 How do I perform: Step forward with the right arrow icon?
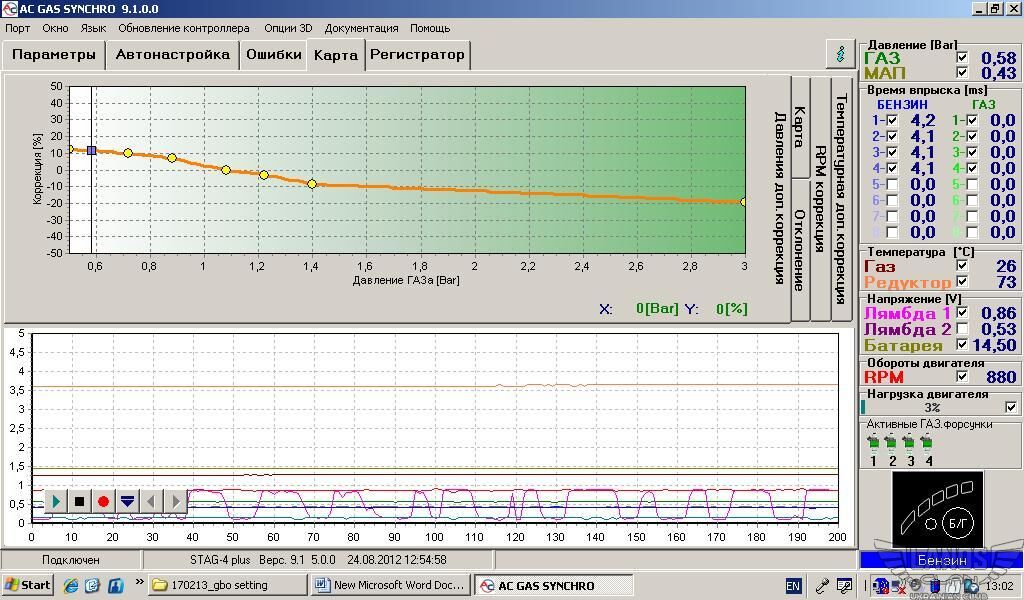point(175,502)
